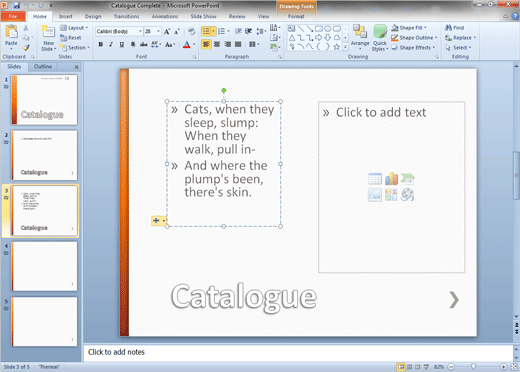The width and height of the screenshot is (520, 372).
Task: Switch to the Insert ribbon tab
Action: pyautogui.click(x=66, y=16)
